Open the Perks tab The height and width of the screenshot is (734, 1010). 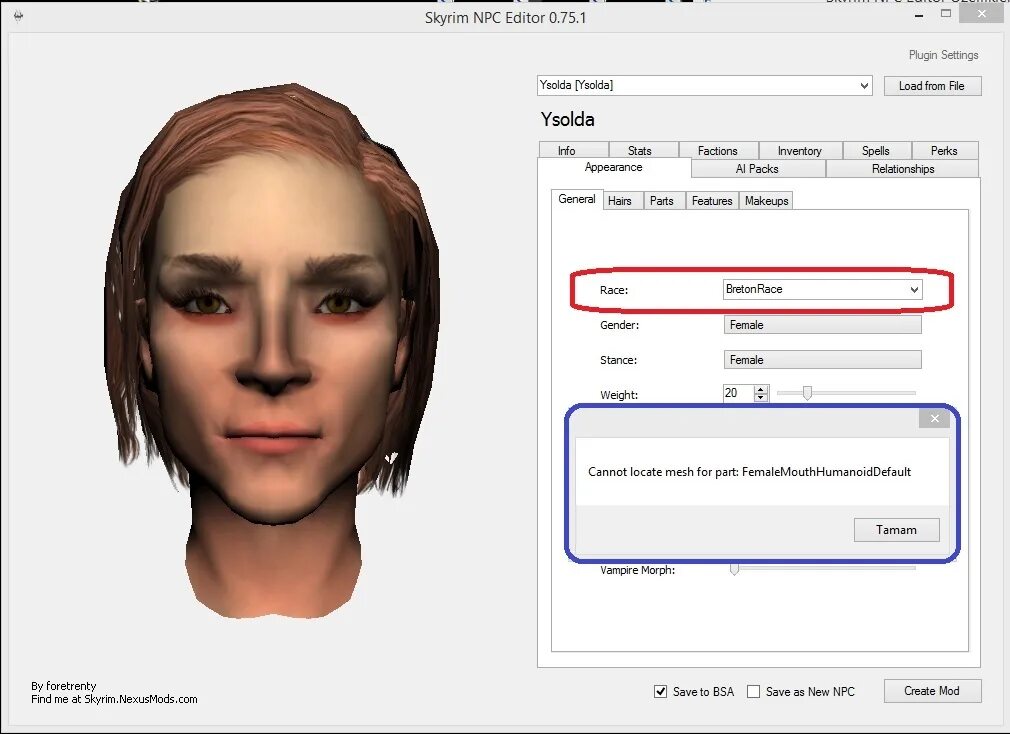pyautogui.click(x=945, y=150)
